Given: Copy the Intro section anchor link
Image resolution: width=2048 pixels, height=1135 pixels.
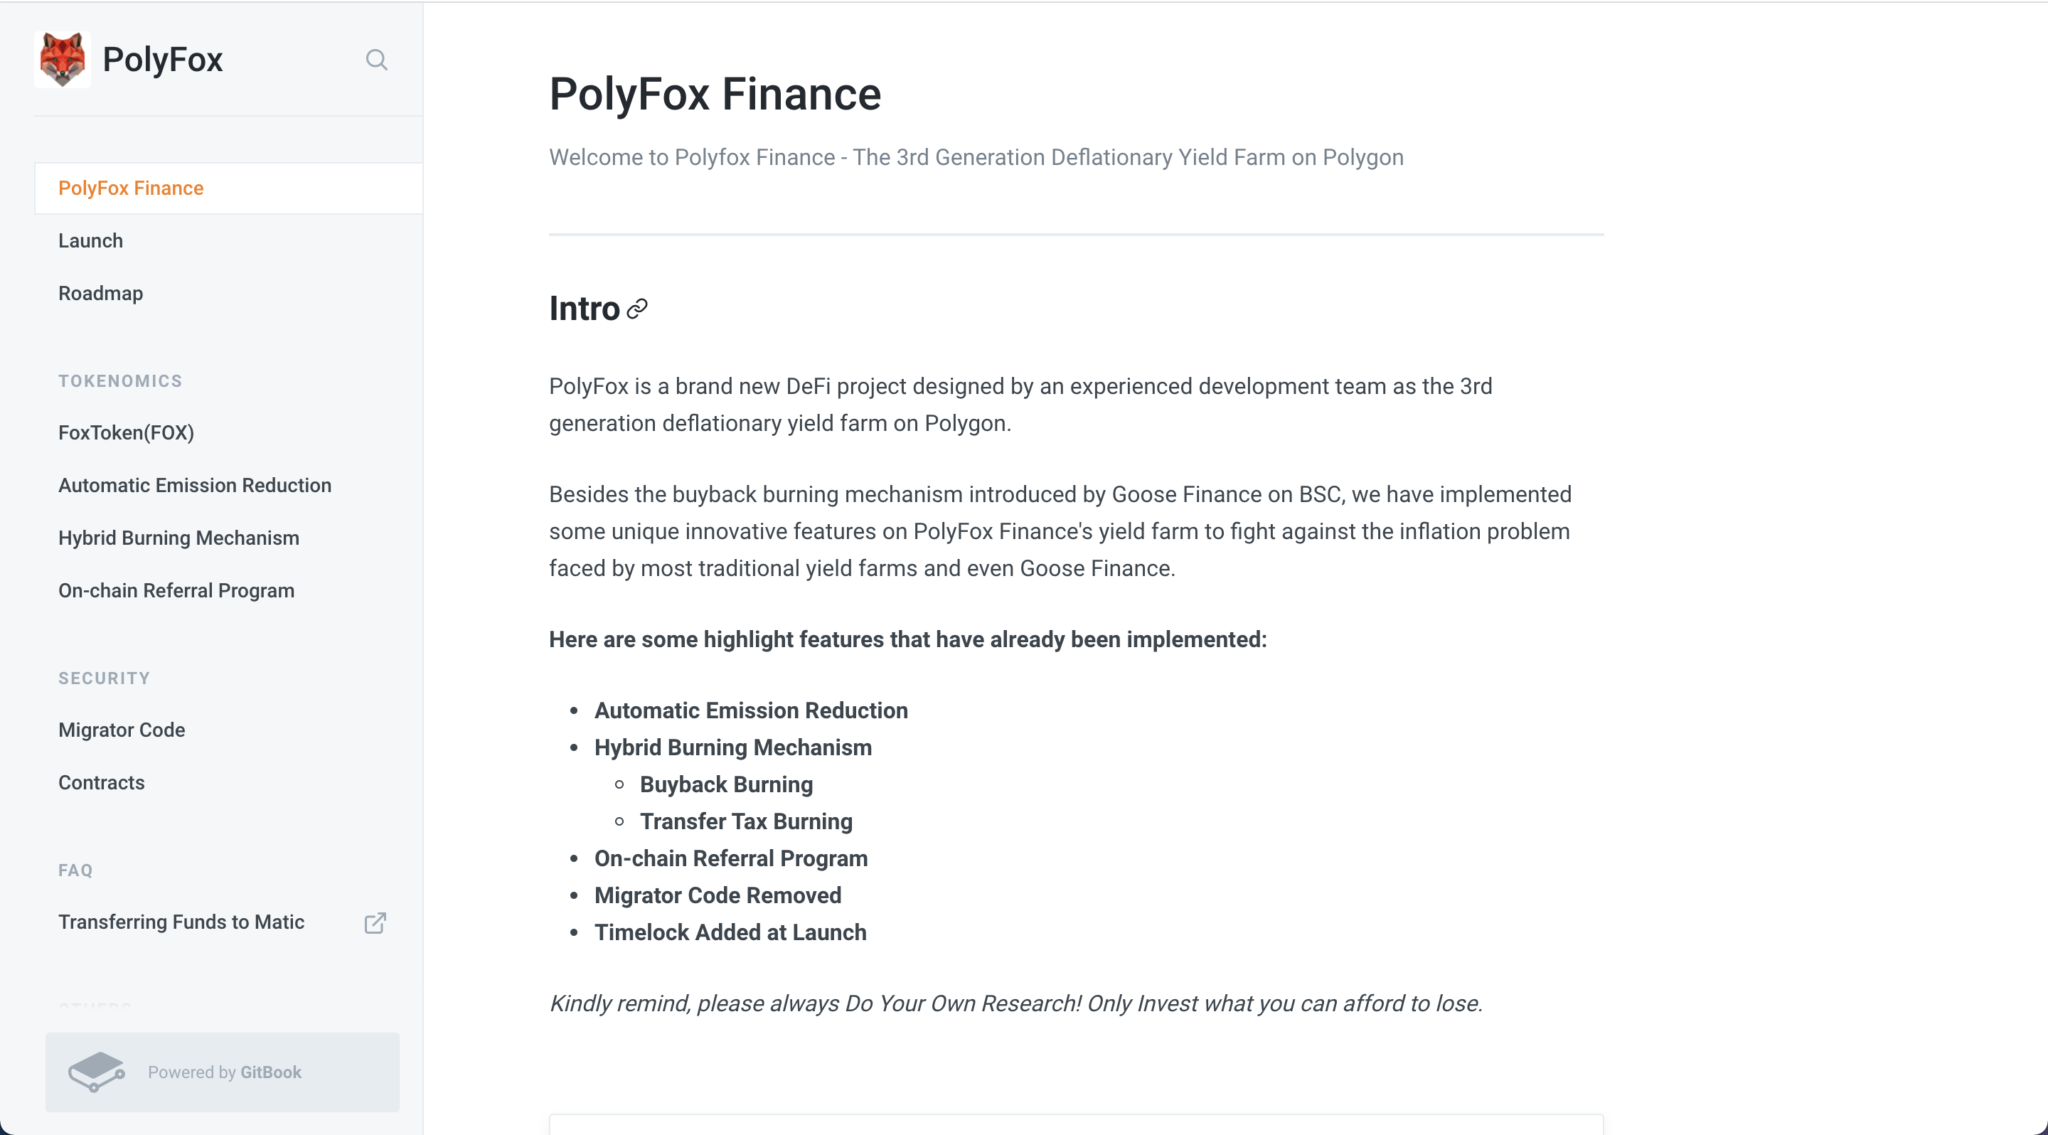Looking at the screenshot, I should tap(637, 310).
